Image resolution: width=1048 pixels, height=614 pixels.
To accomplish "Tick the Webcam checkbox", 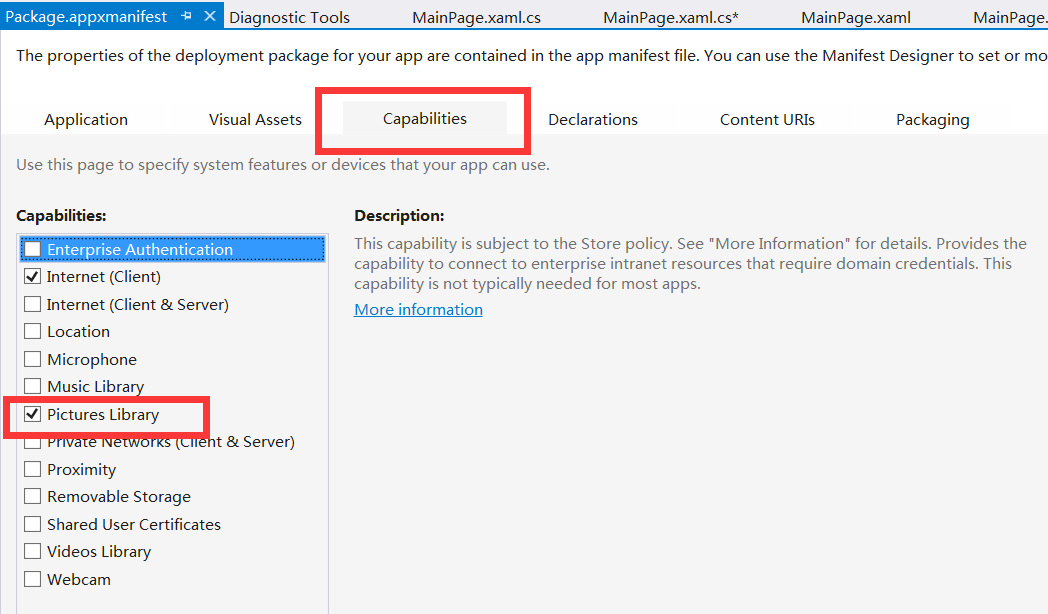I will click(x=33, y=579).
